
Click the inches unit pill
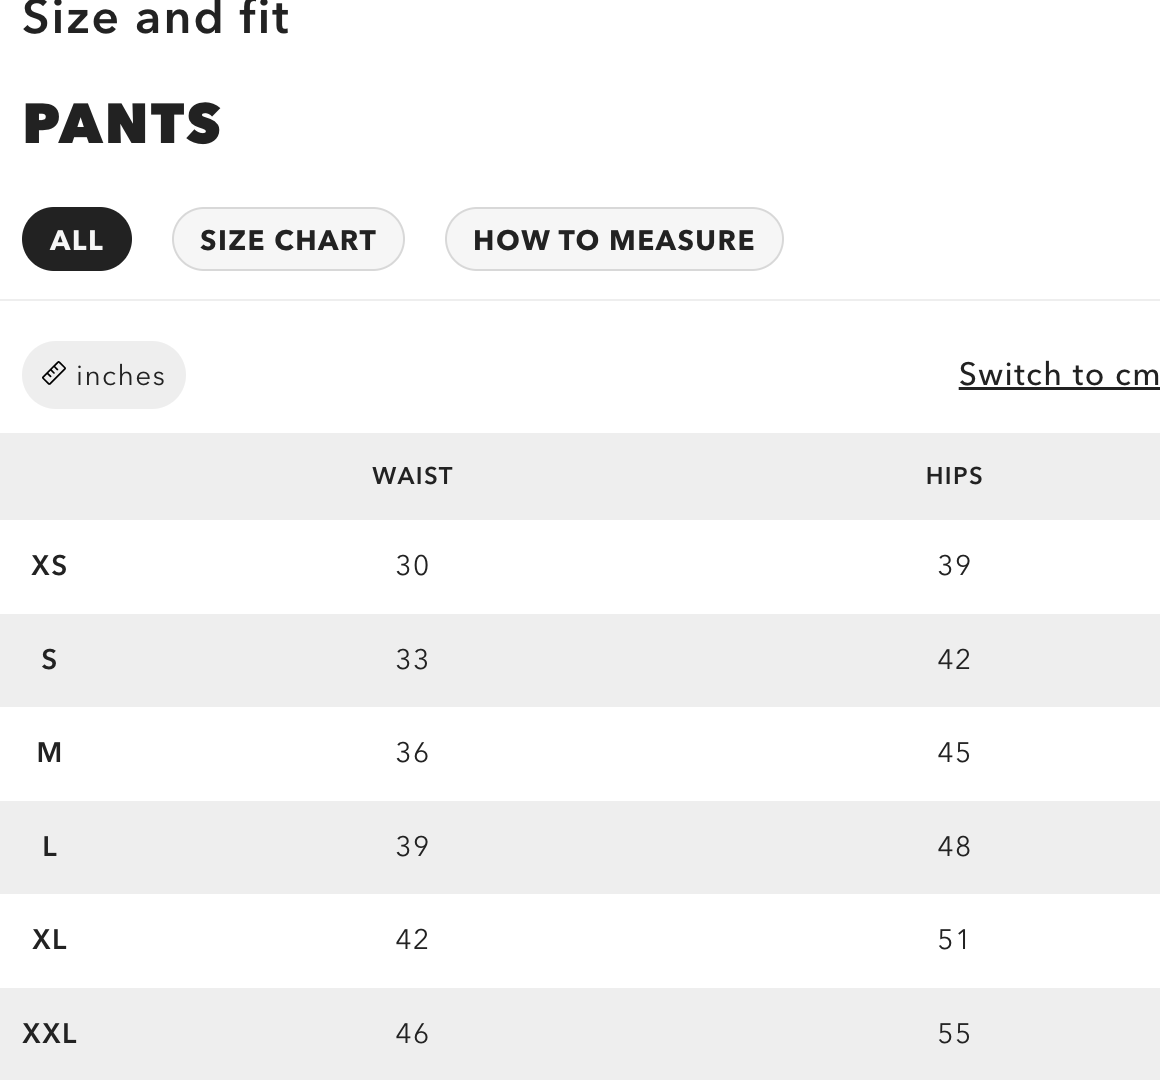click(103, 374)
